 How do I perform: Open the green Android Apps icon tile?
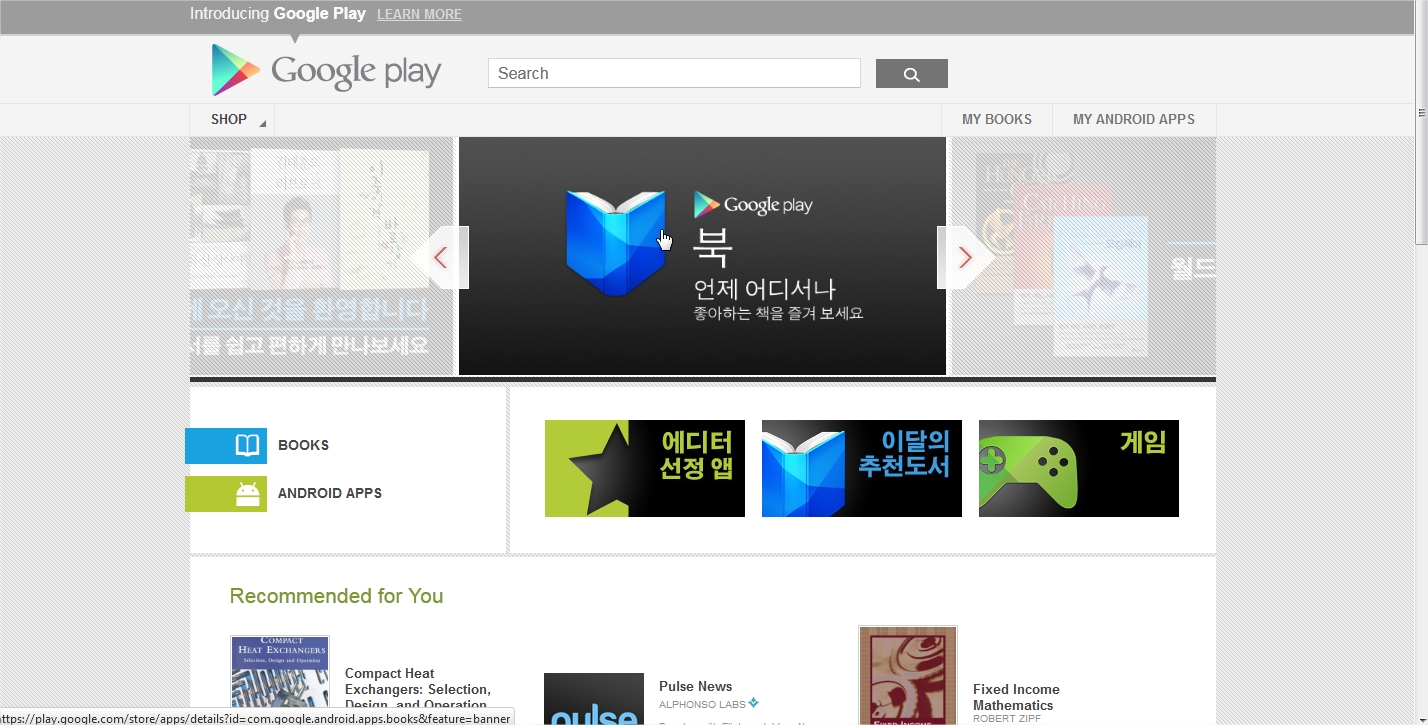(x=226, y=494)
